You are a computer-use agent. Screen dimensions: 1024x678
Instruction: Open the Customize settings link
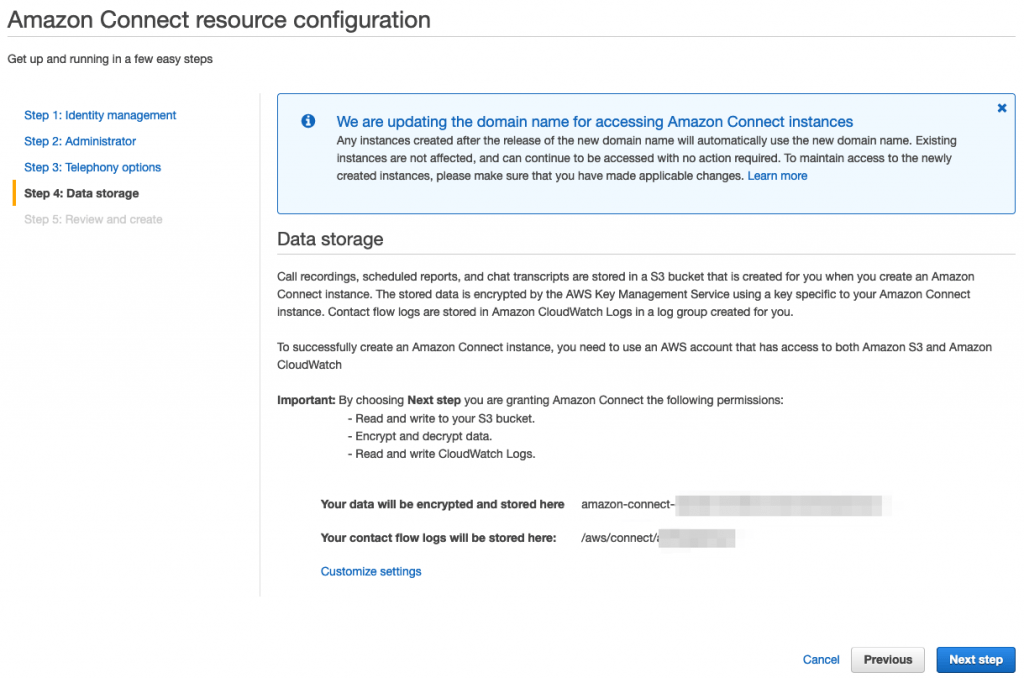click(x=370, y=571)
